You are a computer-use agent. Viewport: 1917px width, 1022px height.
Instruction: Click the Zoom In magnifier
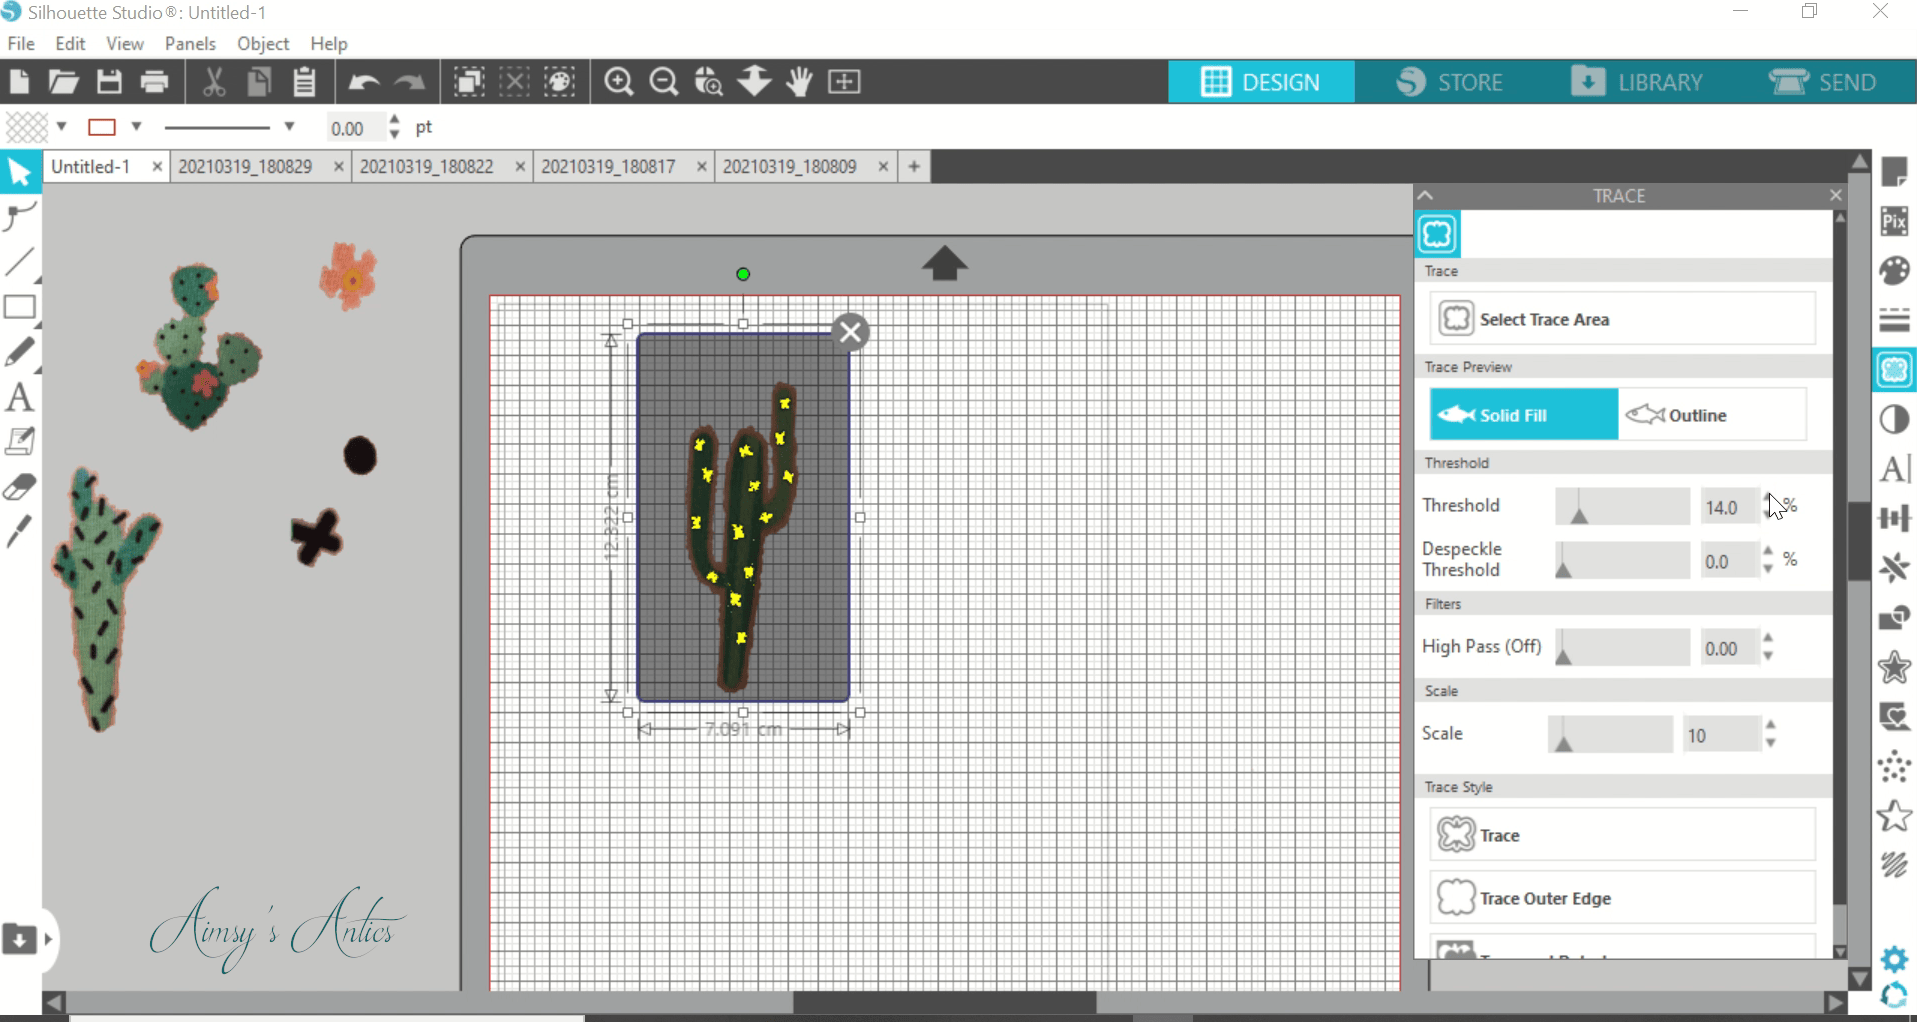(x=619, y=82)
